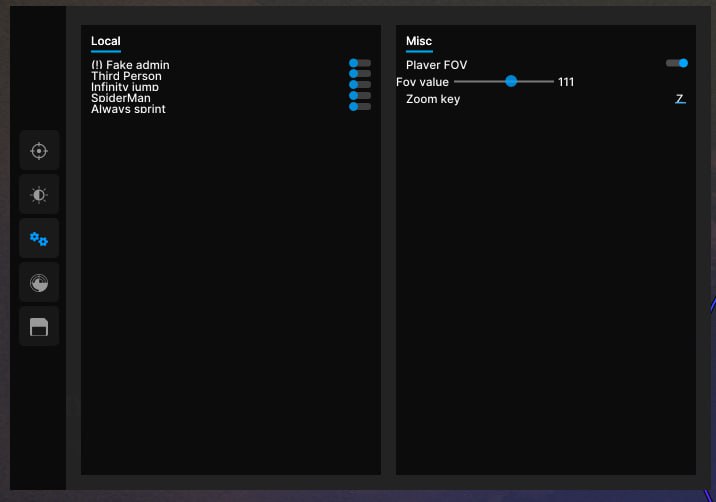Turn on the Infinity jump switch

359,85
